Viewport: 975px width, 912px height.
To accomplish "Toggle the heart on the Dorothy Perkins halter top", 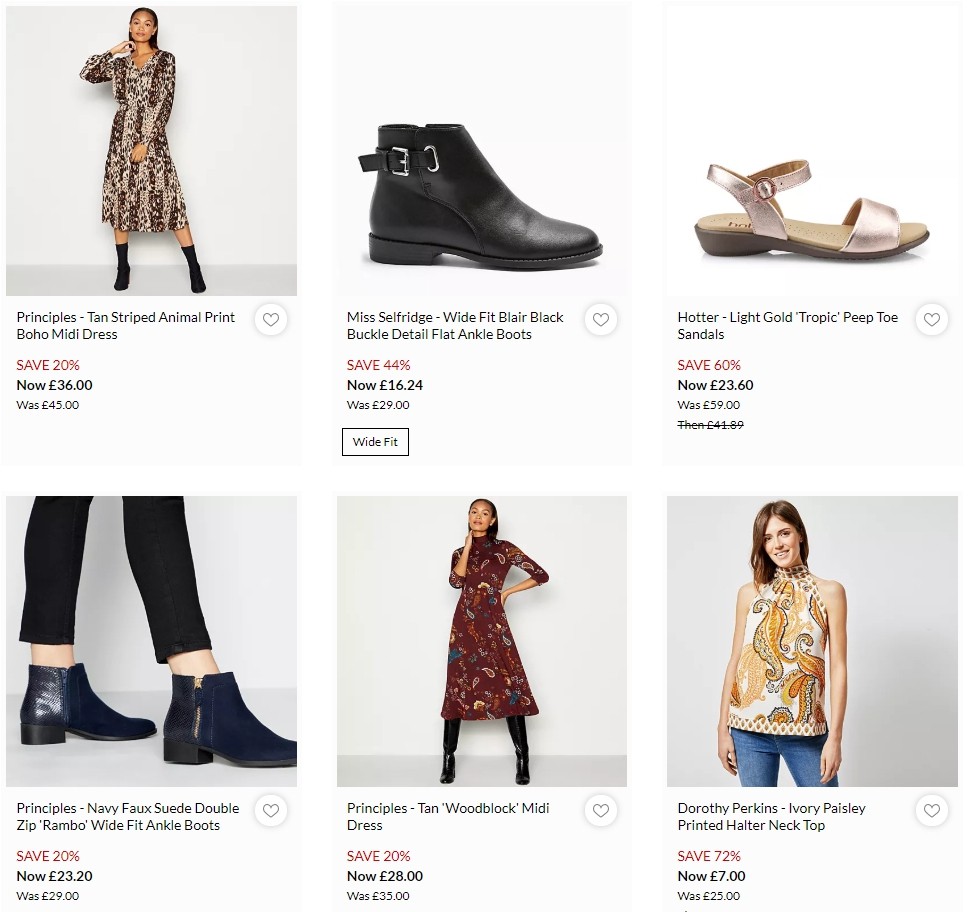I will (x=932, y=811).
